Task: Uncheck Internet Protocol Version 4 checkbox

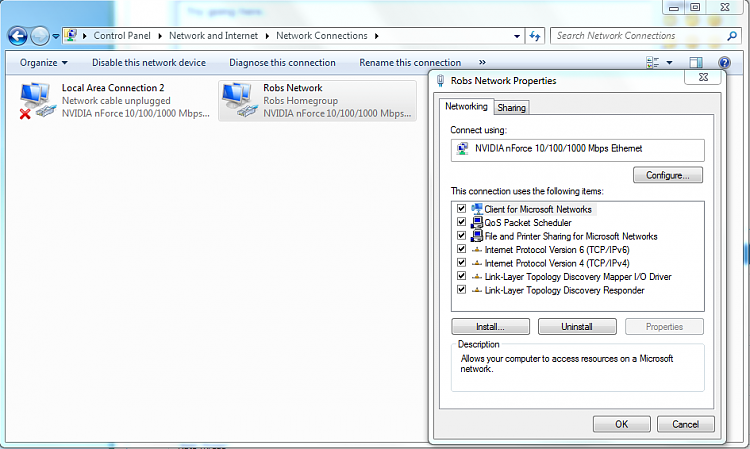Action: [461, 263]
